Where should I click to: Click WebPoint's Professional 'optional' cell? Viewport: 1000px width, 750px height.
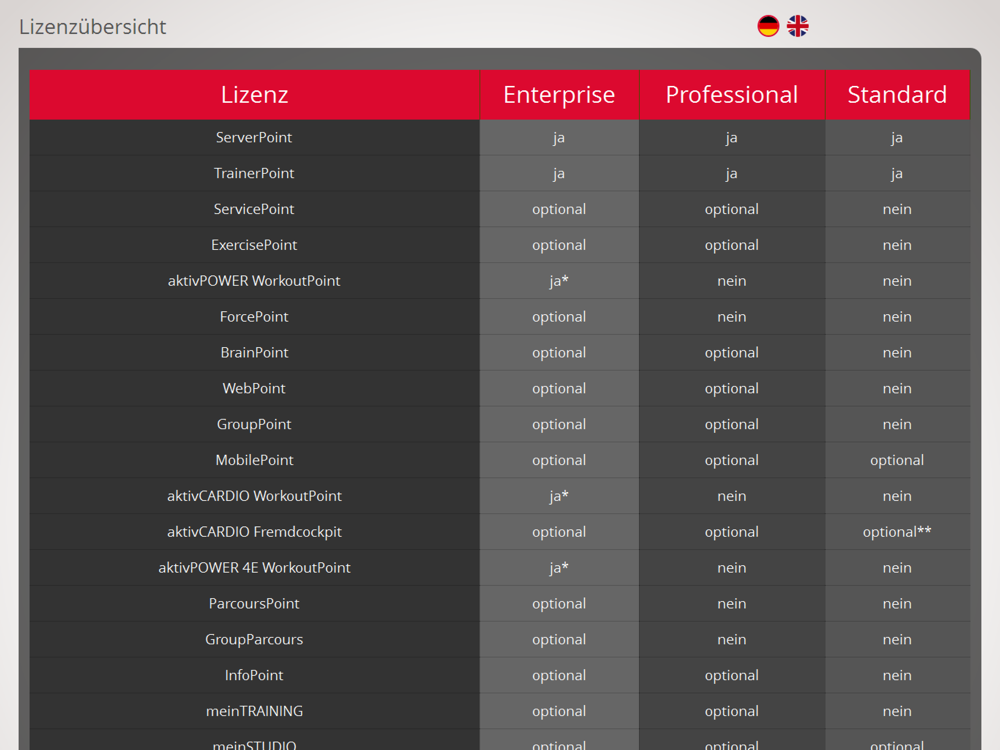[732, 388]
